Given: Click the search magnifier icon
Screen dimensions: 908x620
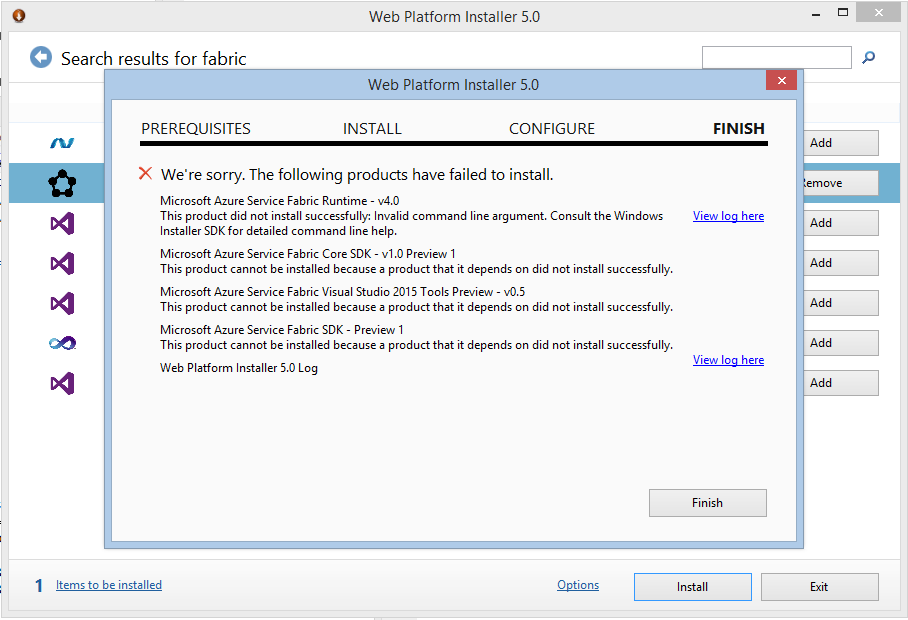Looking at the screenshot, I should (x=868, y=58).
